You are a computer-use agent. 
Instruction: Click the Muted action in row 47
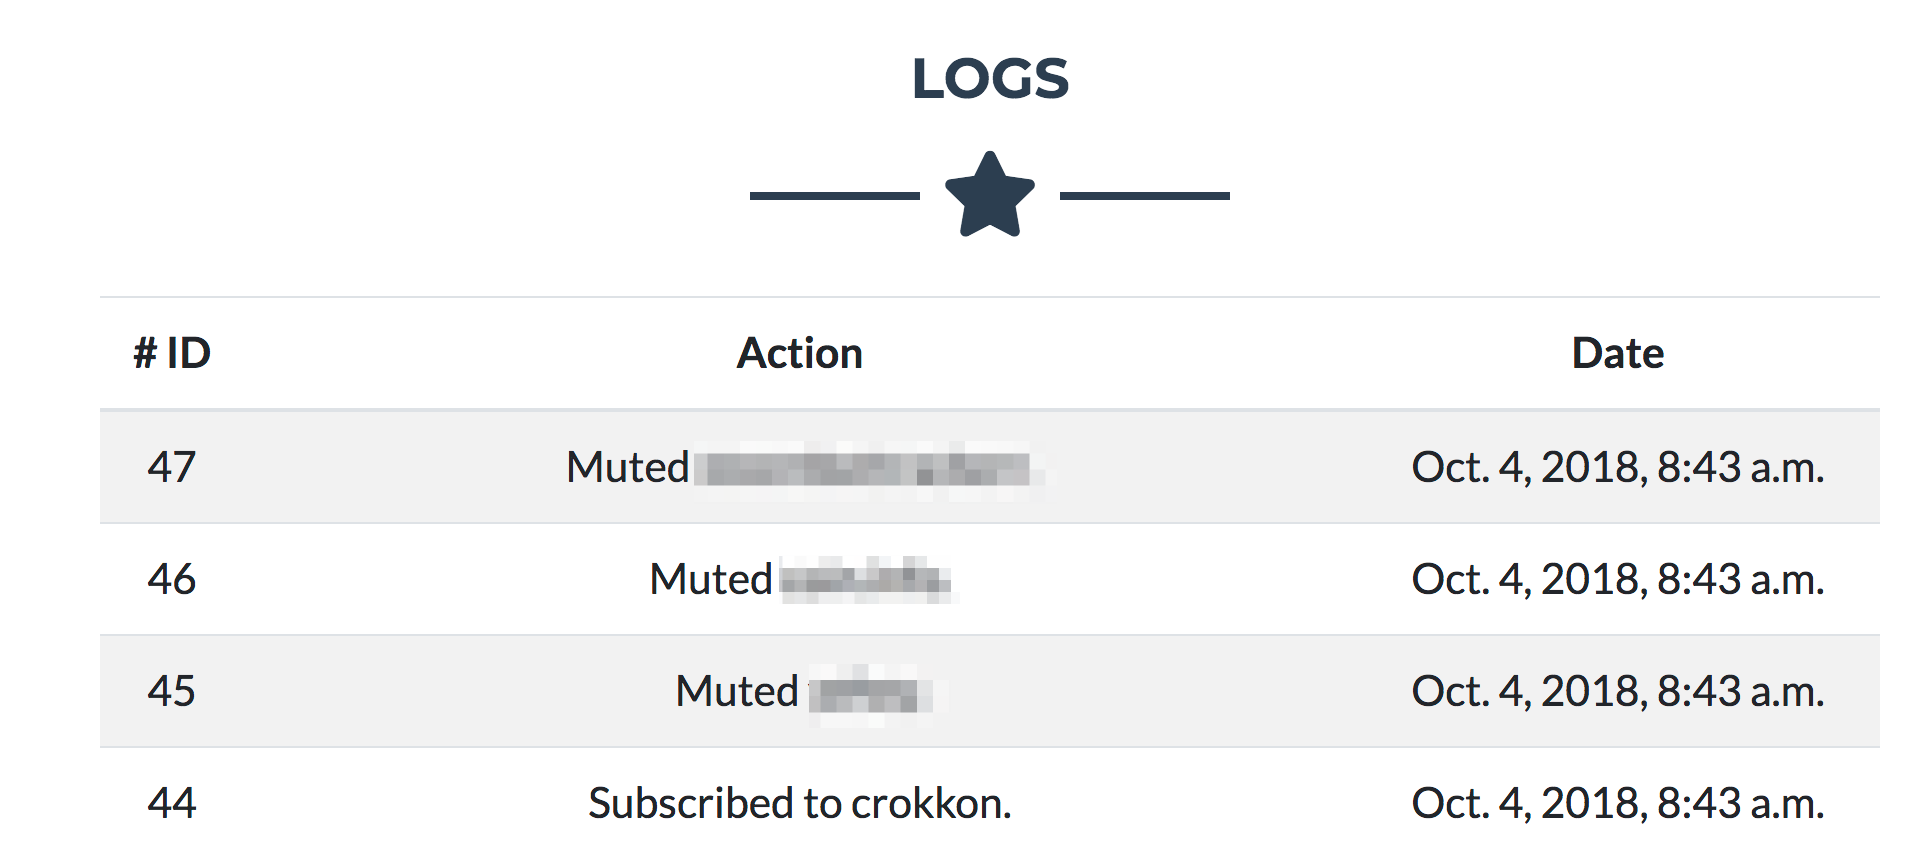coord(627,467)
